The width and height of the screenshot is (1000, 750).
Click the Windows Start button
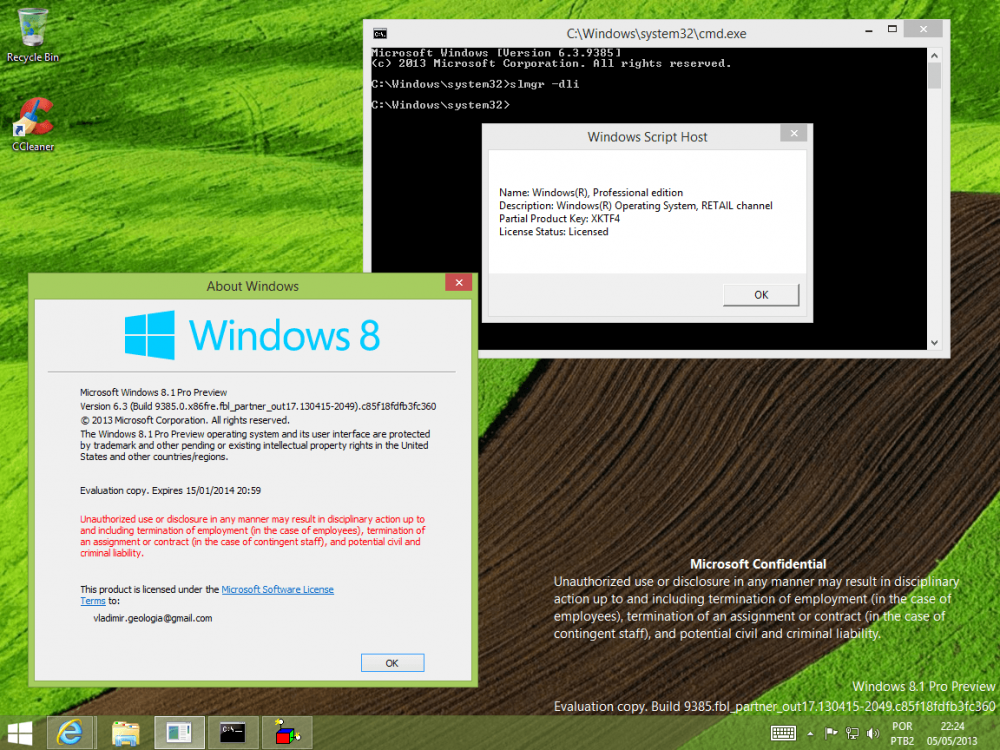coord(20,733)
